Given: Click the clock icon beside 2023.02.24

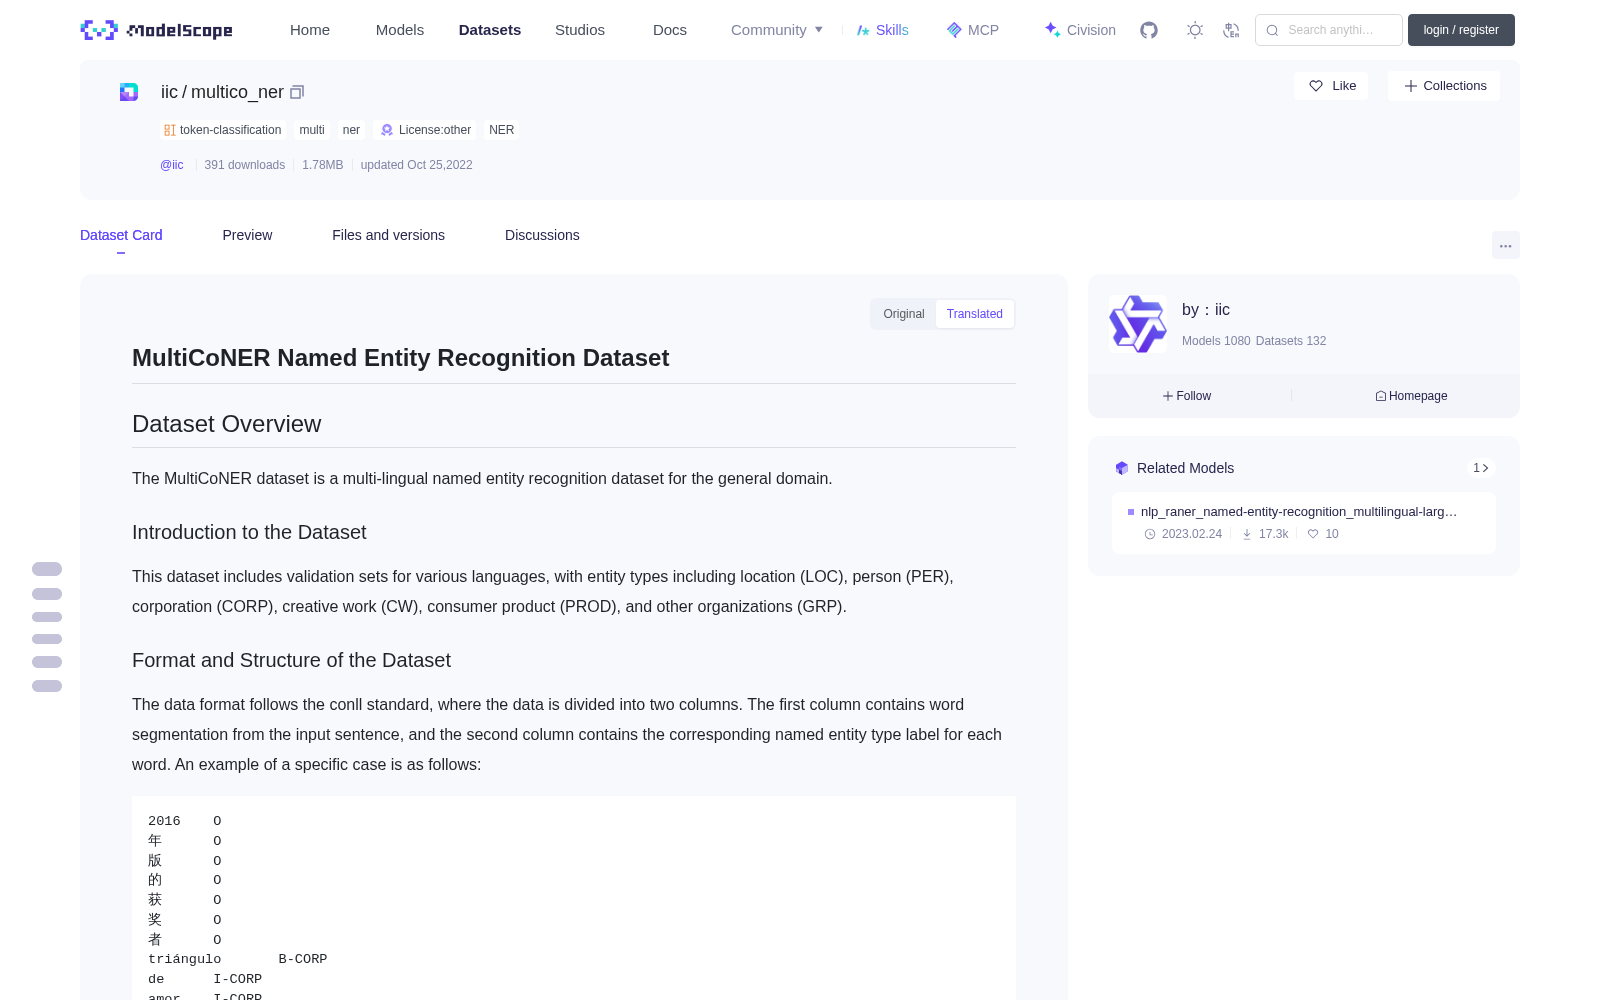Looking at the screenshot, I should point(1150,534).
